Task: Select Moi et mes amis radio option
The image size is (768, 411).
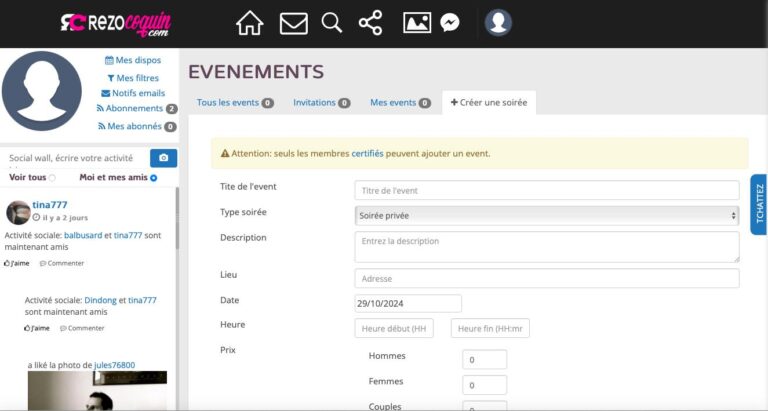Action: coord(154,178)
